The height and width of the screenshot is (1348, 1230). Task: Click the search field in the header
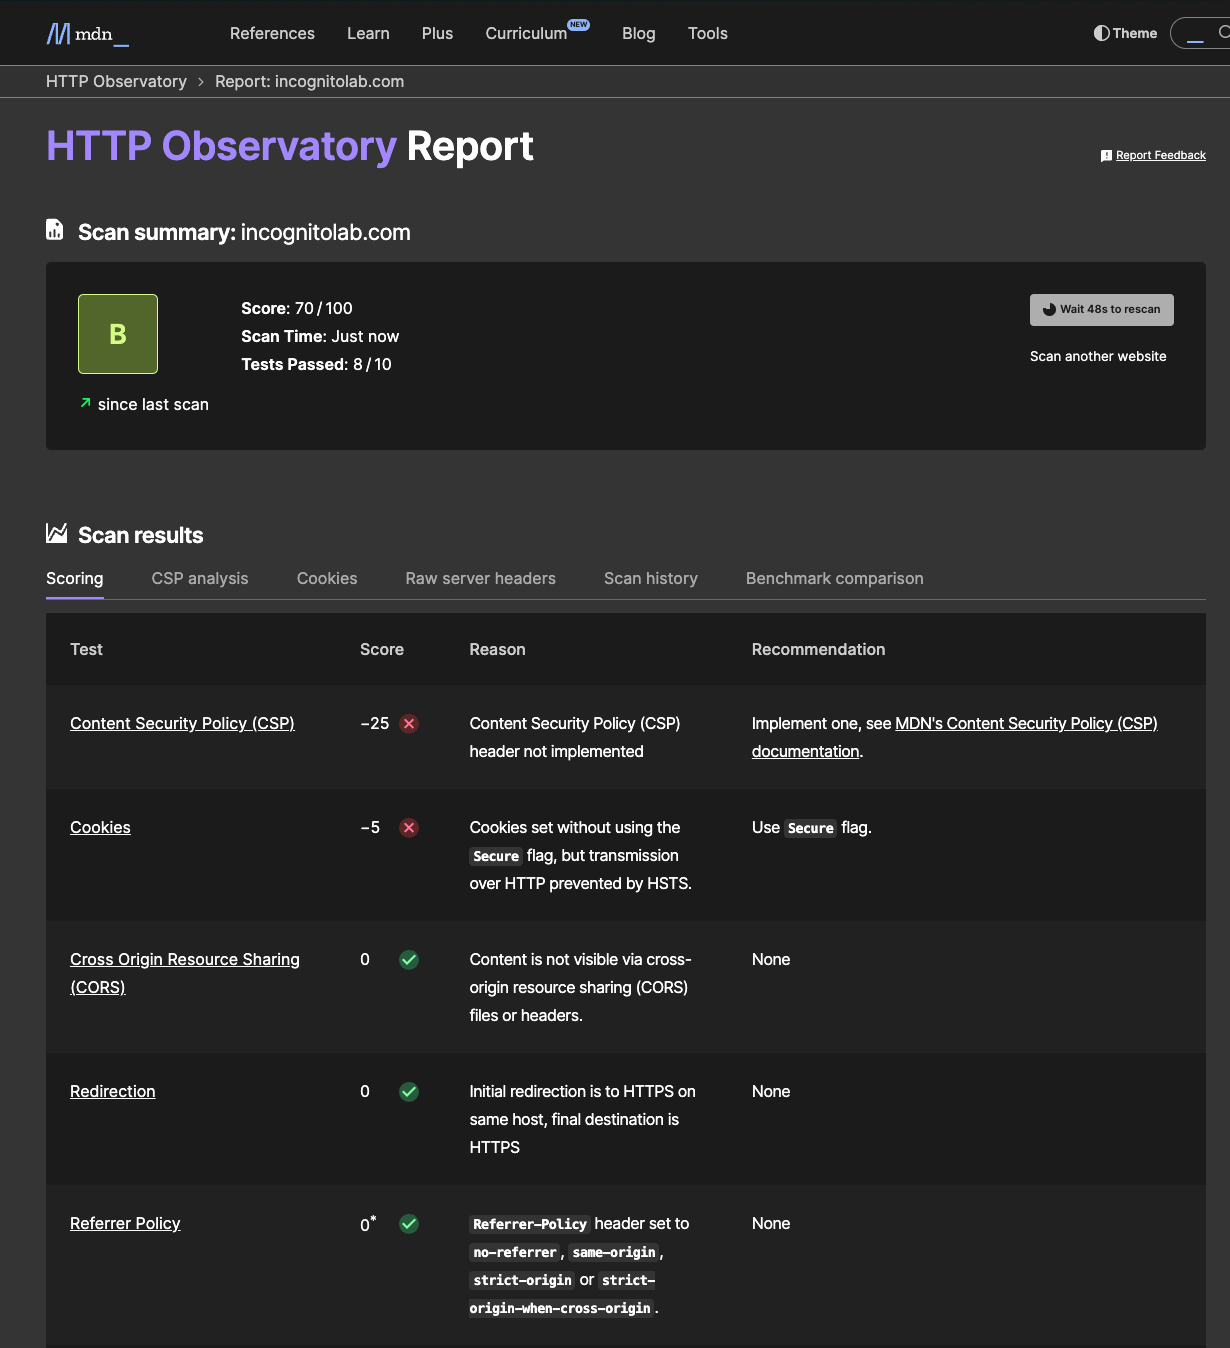click(x=1202, y=33)
